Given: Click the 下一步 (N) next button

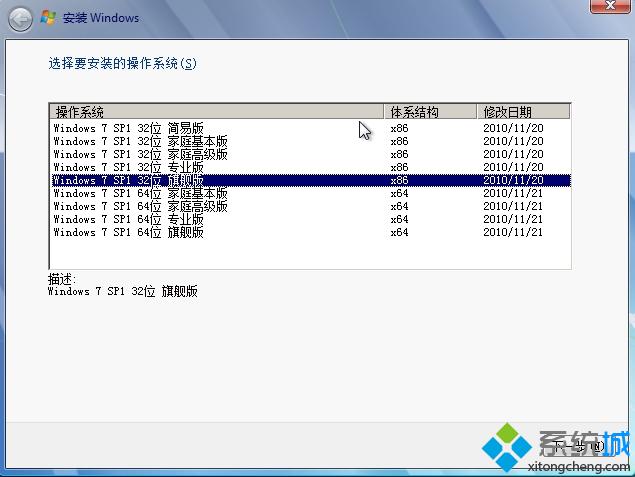Looking at the screenshot, I should (x=578, y=446).
